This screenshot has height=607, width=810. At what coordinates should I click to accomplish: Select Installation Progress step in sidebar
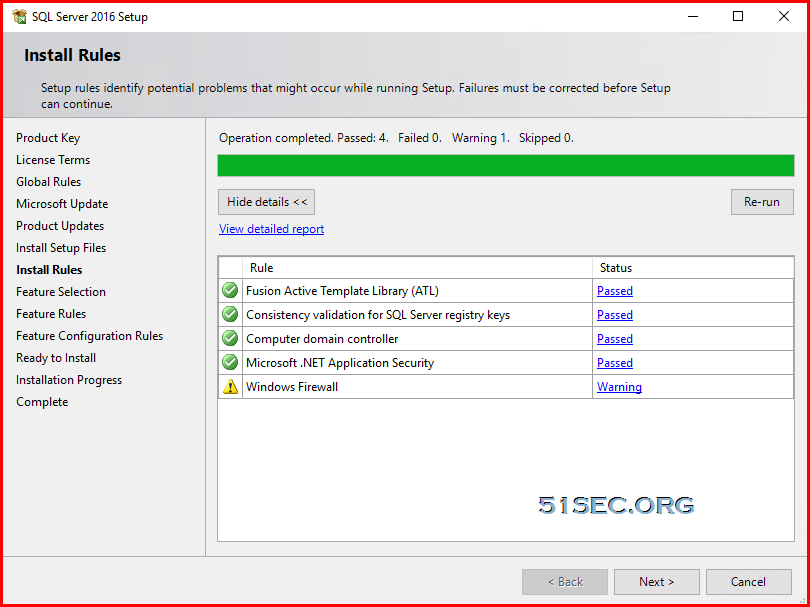click(x=69, y=380)
